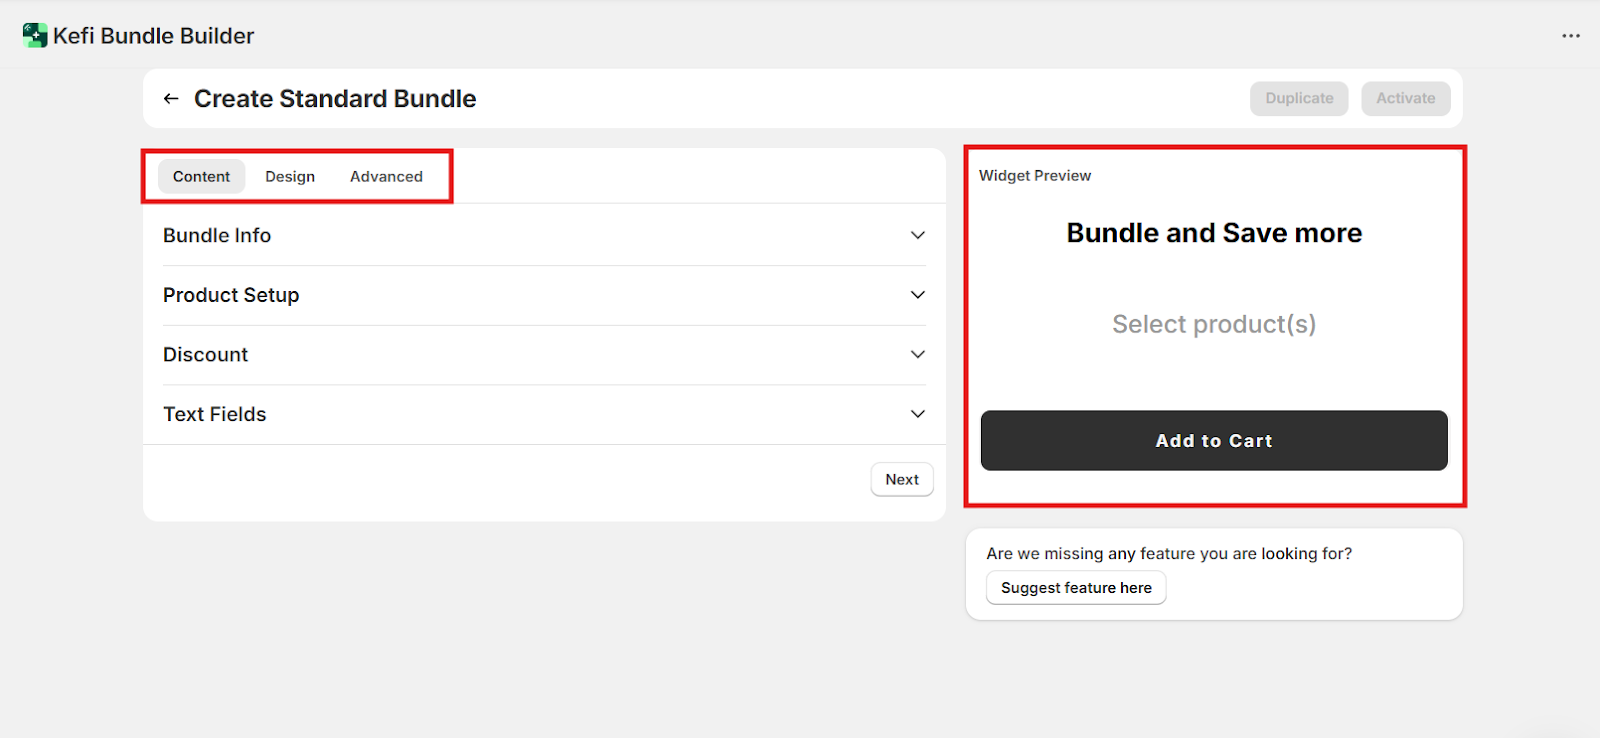Open the Design tab
This screenshot has width=1600, height=738.
[x=290, y=177]
